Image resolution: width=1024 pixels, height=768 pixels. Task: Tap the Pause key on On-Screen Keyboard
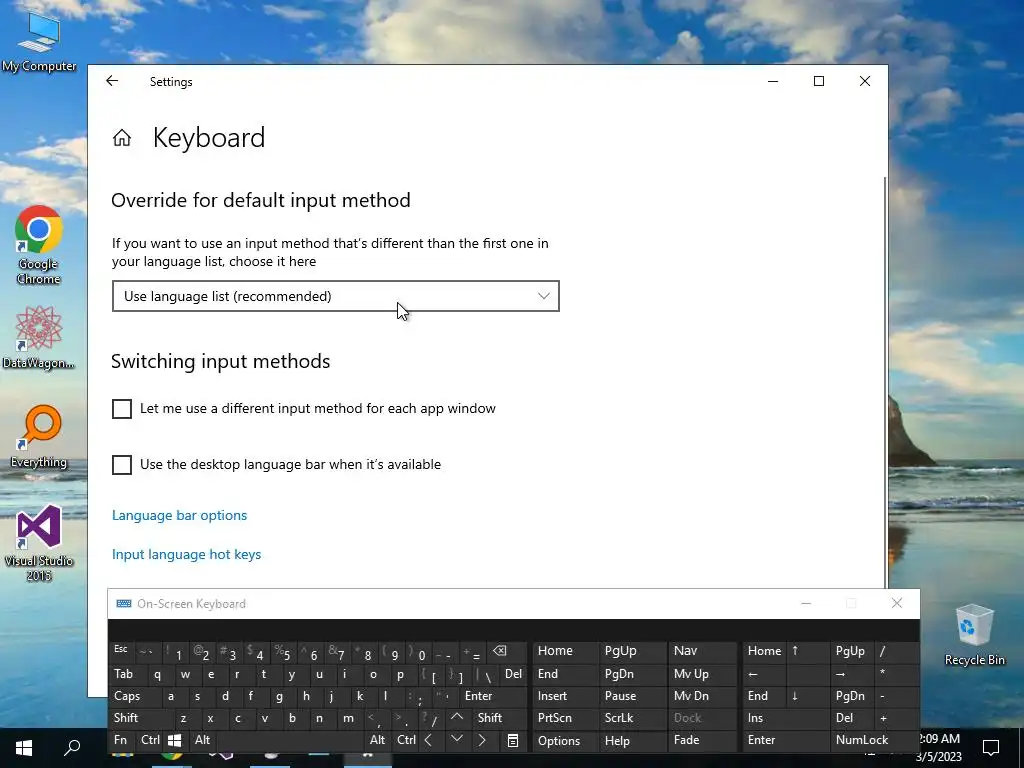point(633,696)
